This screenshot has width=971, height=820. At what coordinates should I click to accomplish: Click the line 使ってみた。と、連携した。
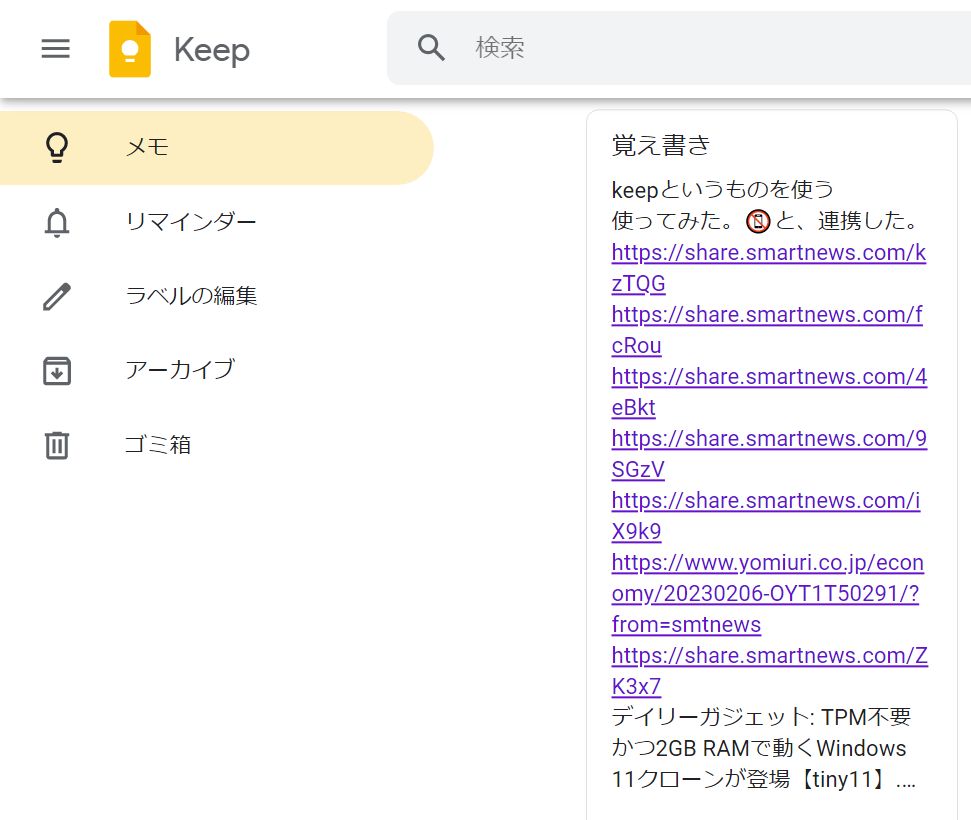click(x=765, y=221)
